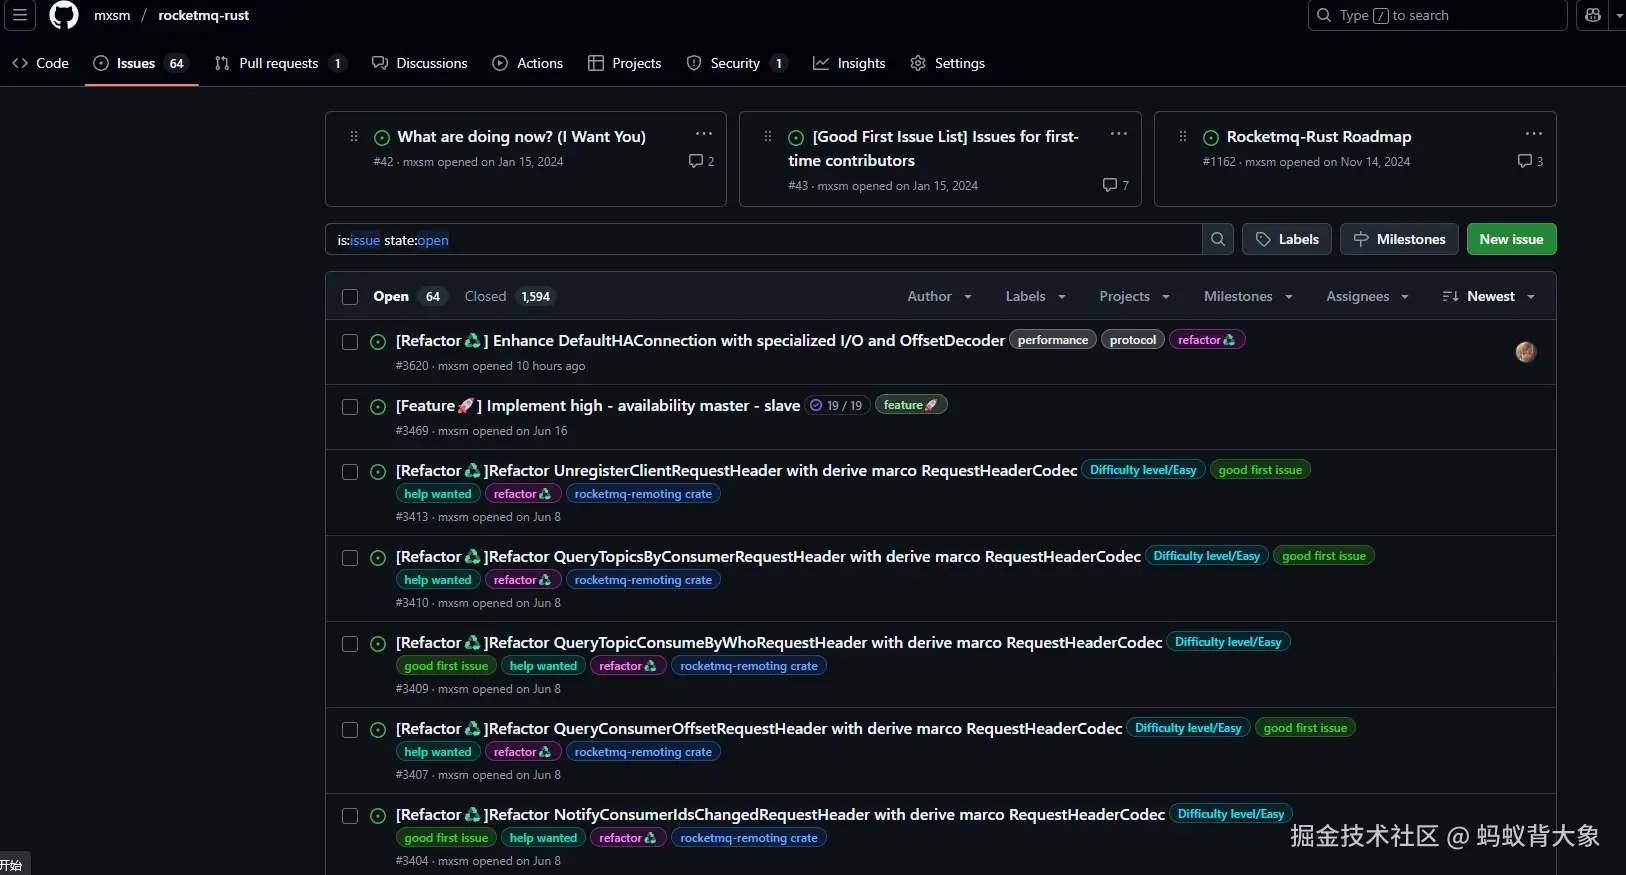Screen dimensions: 1626x875
Task: Select checkbox for QueryConsumerOffsetRequestHeader issue
Action: (350, 730)
